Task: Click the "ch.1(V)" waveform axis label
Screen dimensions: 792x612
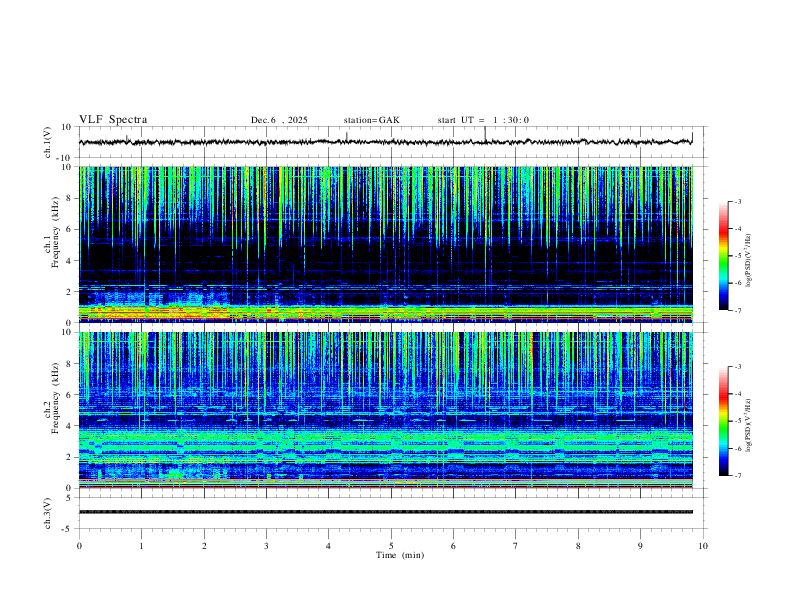Action: coord(48,142)
